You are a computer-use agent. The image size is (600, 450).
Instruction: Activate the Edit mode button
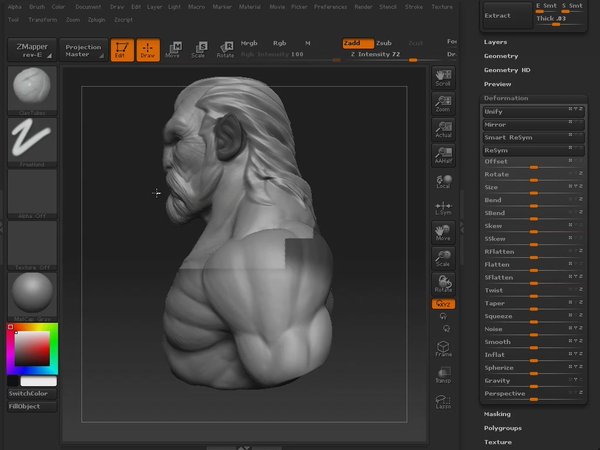[x=122, y=50]
